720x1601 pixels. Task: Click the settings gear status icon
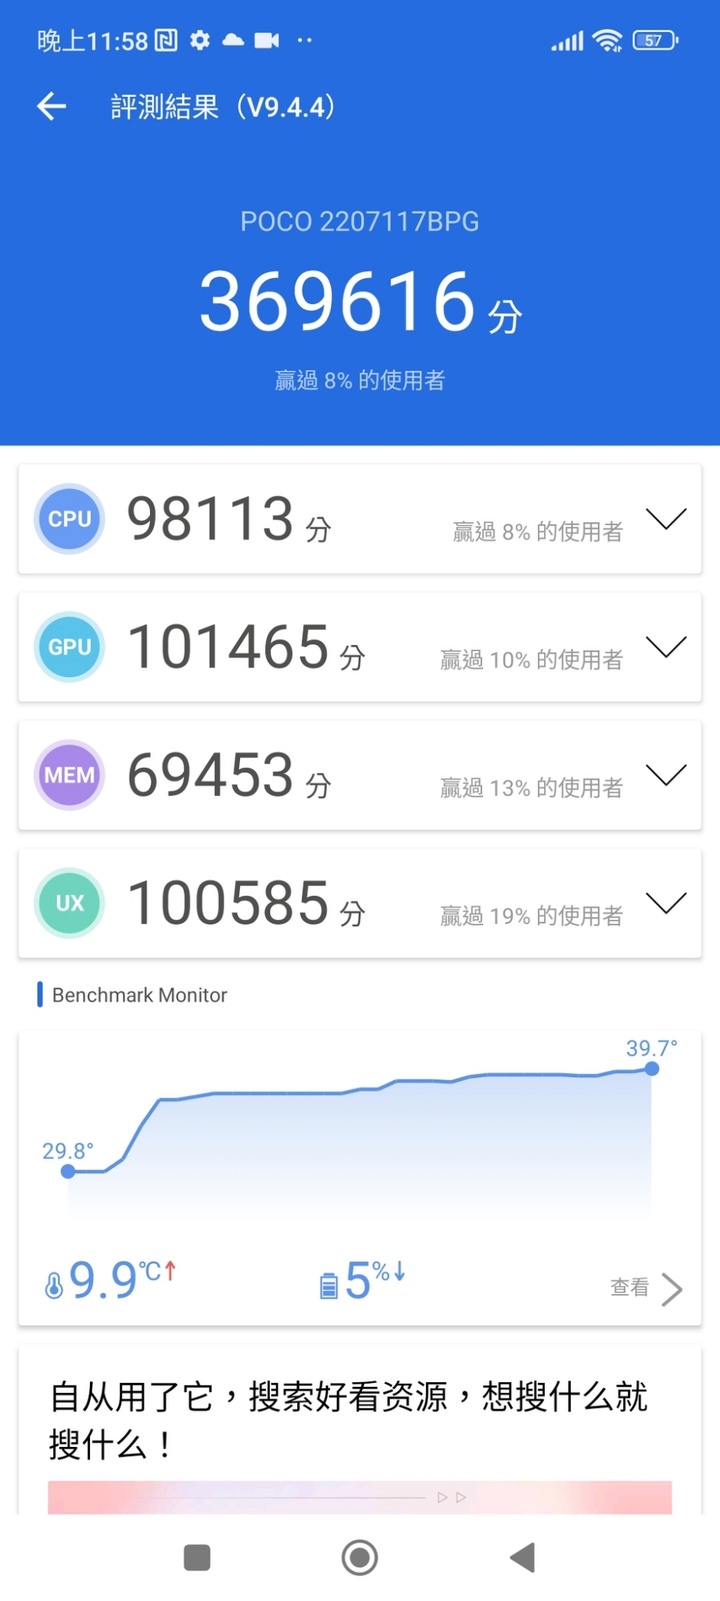(x=200, y=40)
